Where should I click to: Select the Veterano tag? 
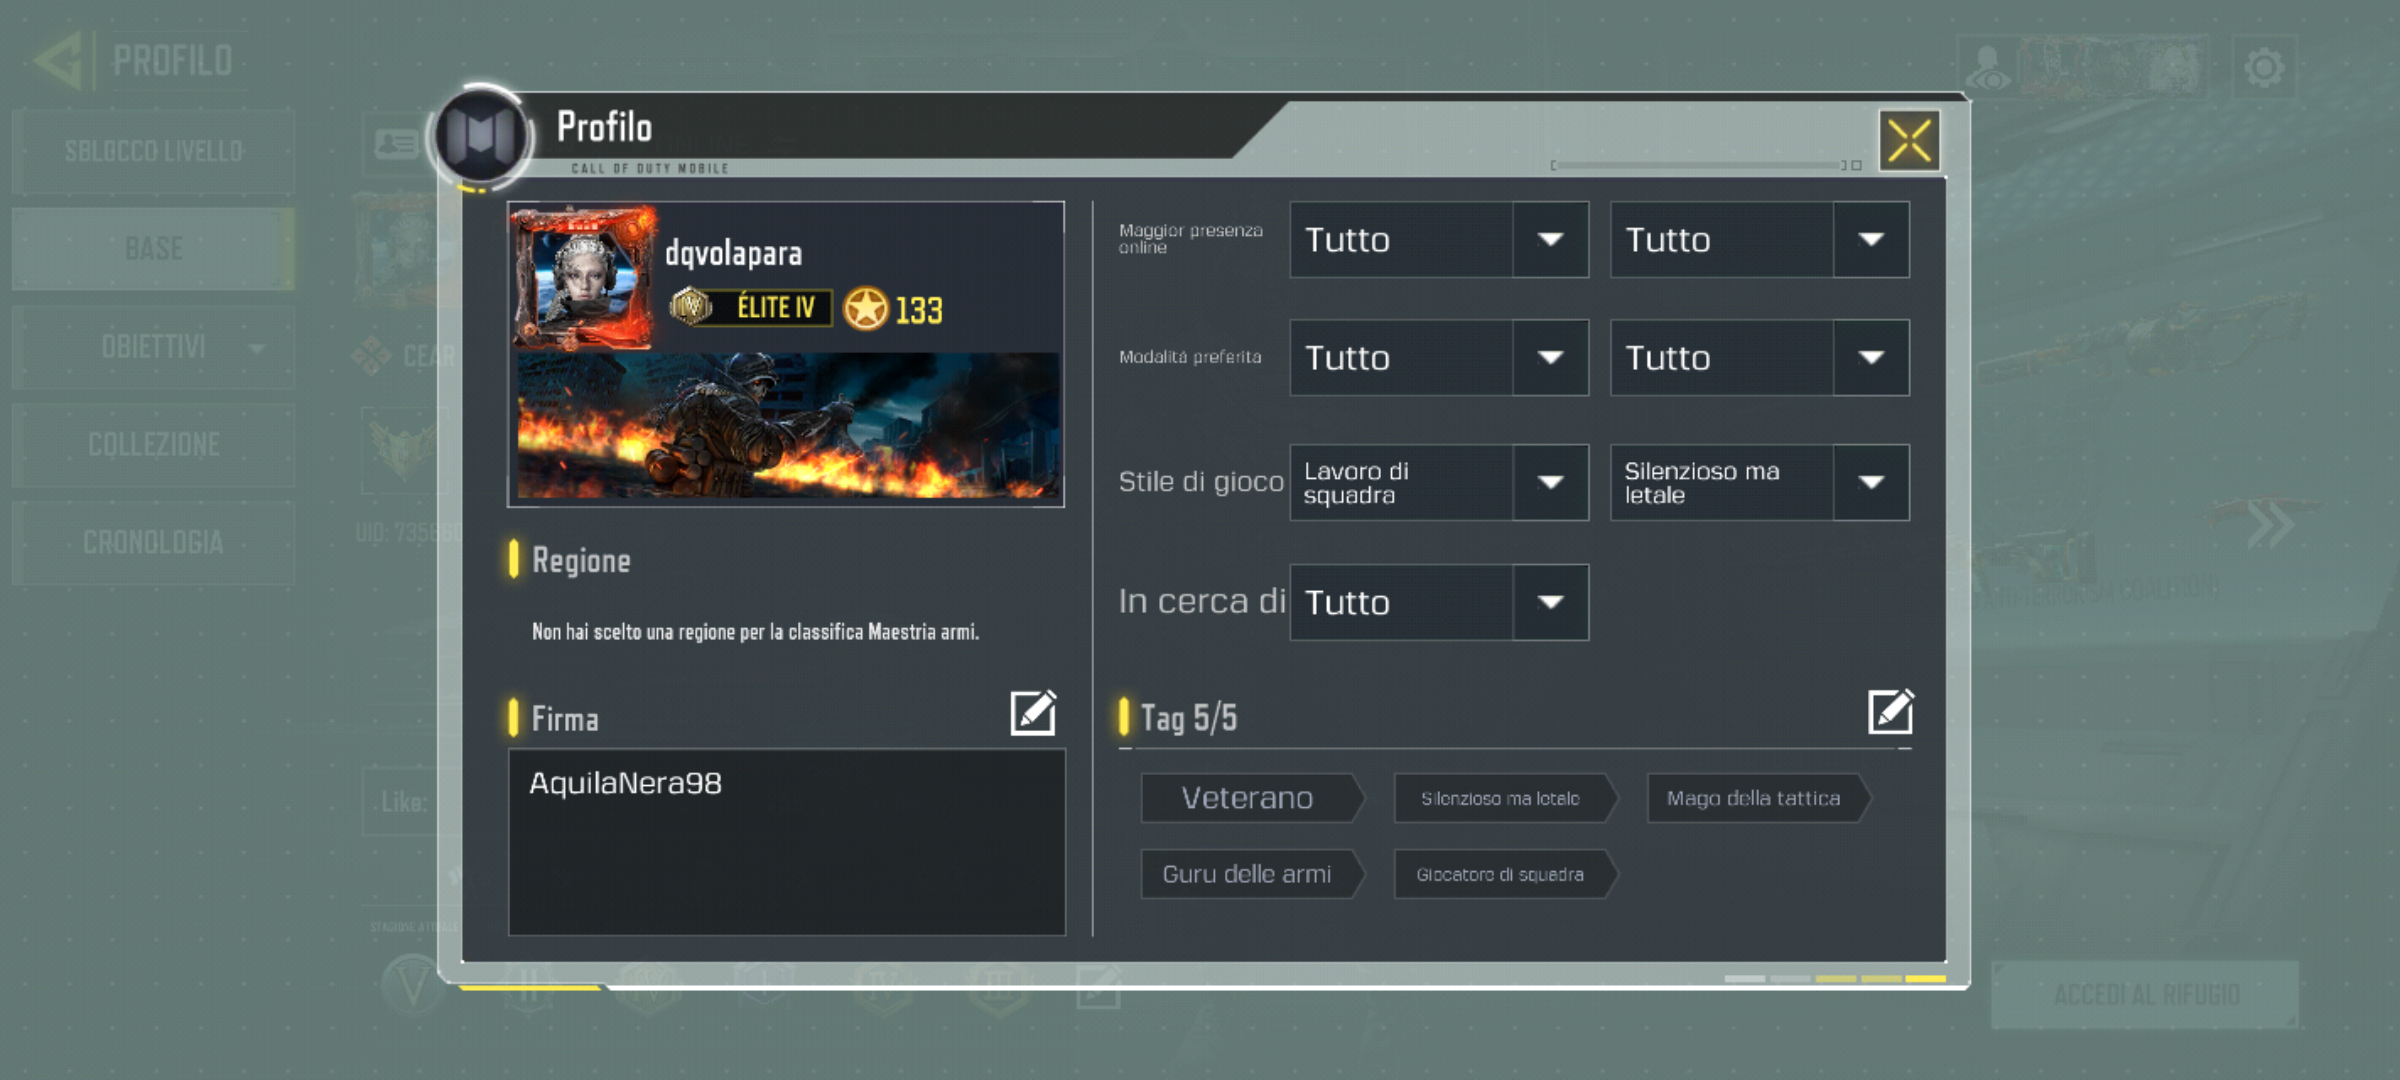(x=1252, y=798)
